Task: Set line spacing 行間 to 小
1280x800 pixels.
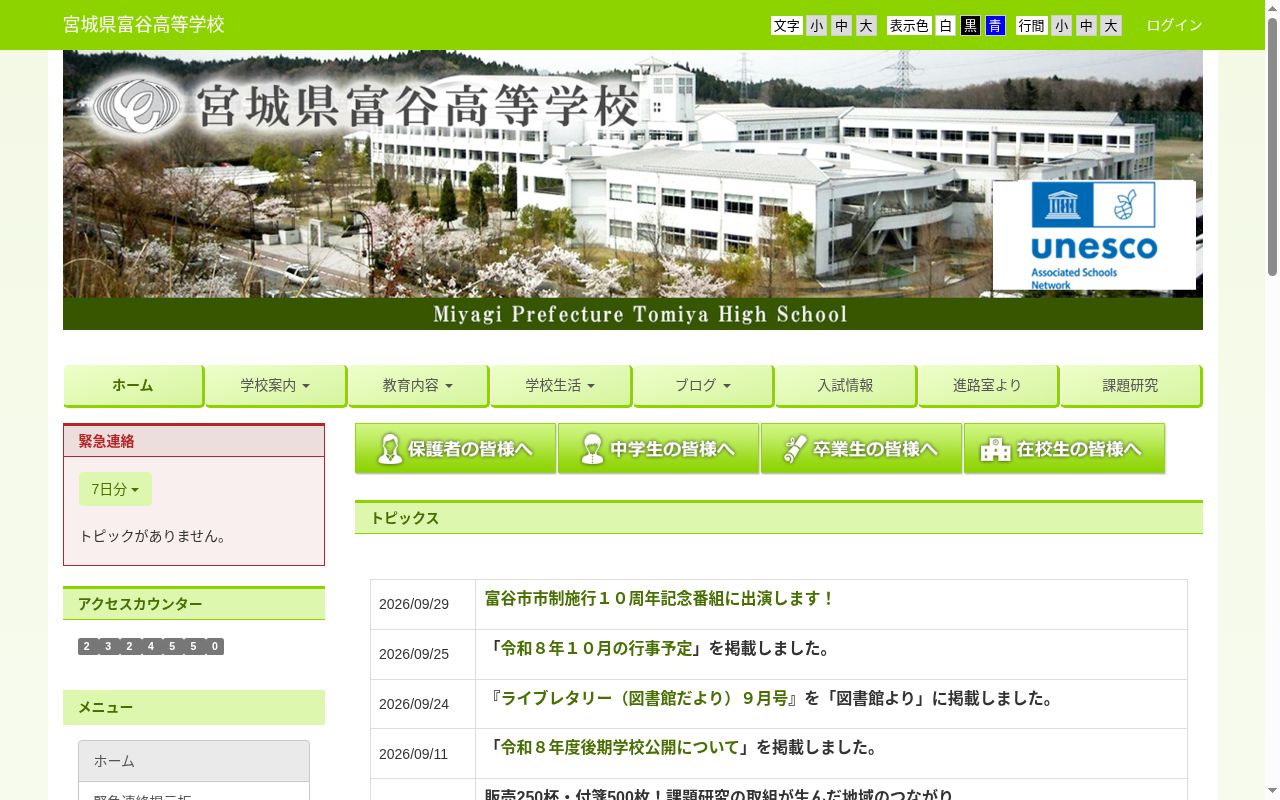Action: pos(1061,26)
